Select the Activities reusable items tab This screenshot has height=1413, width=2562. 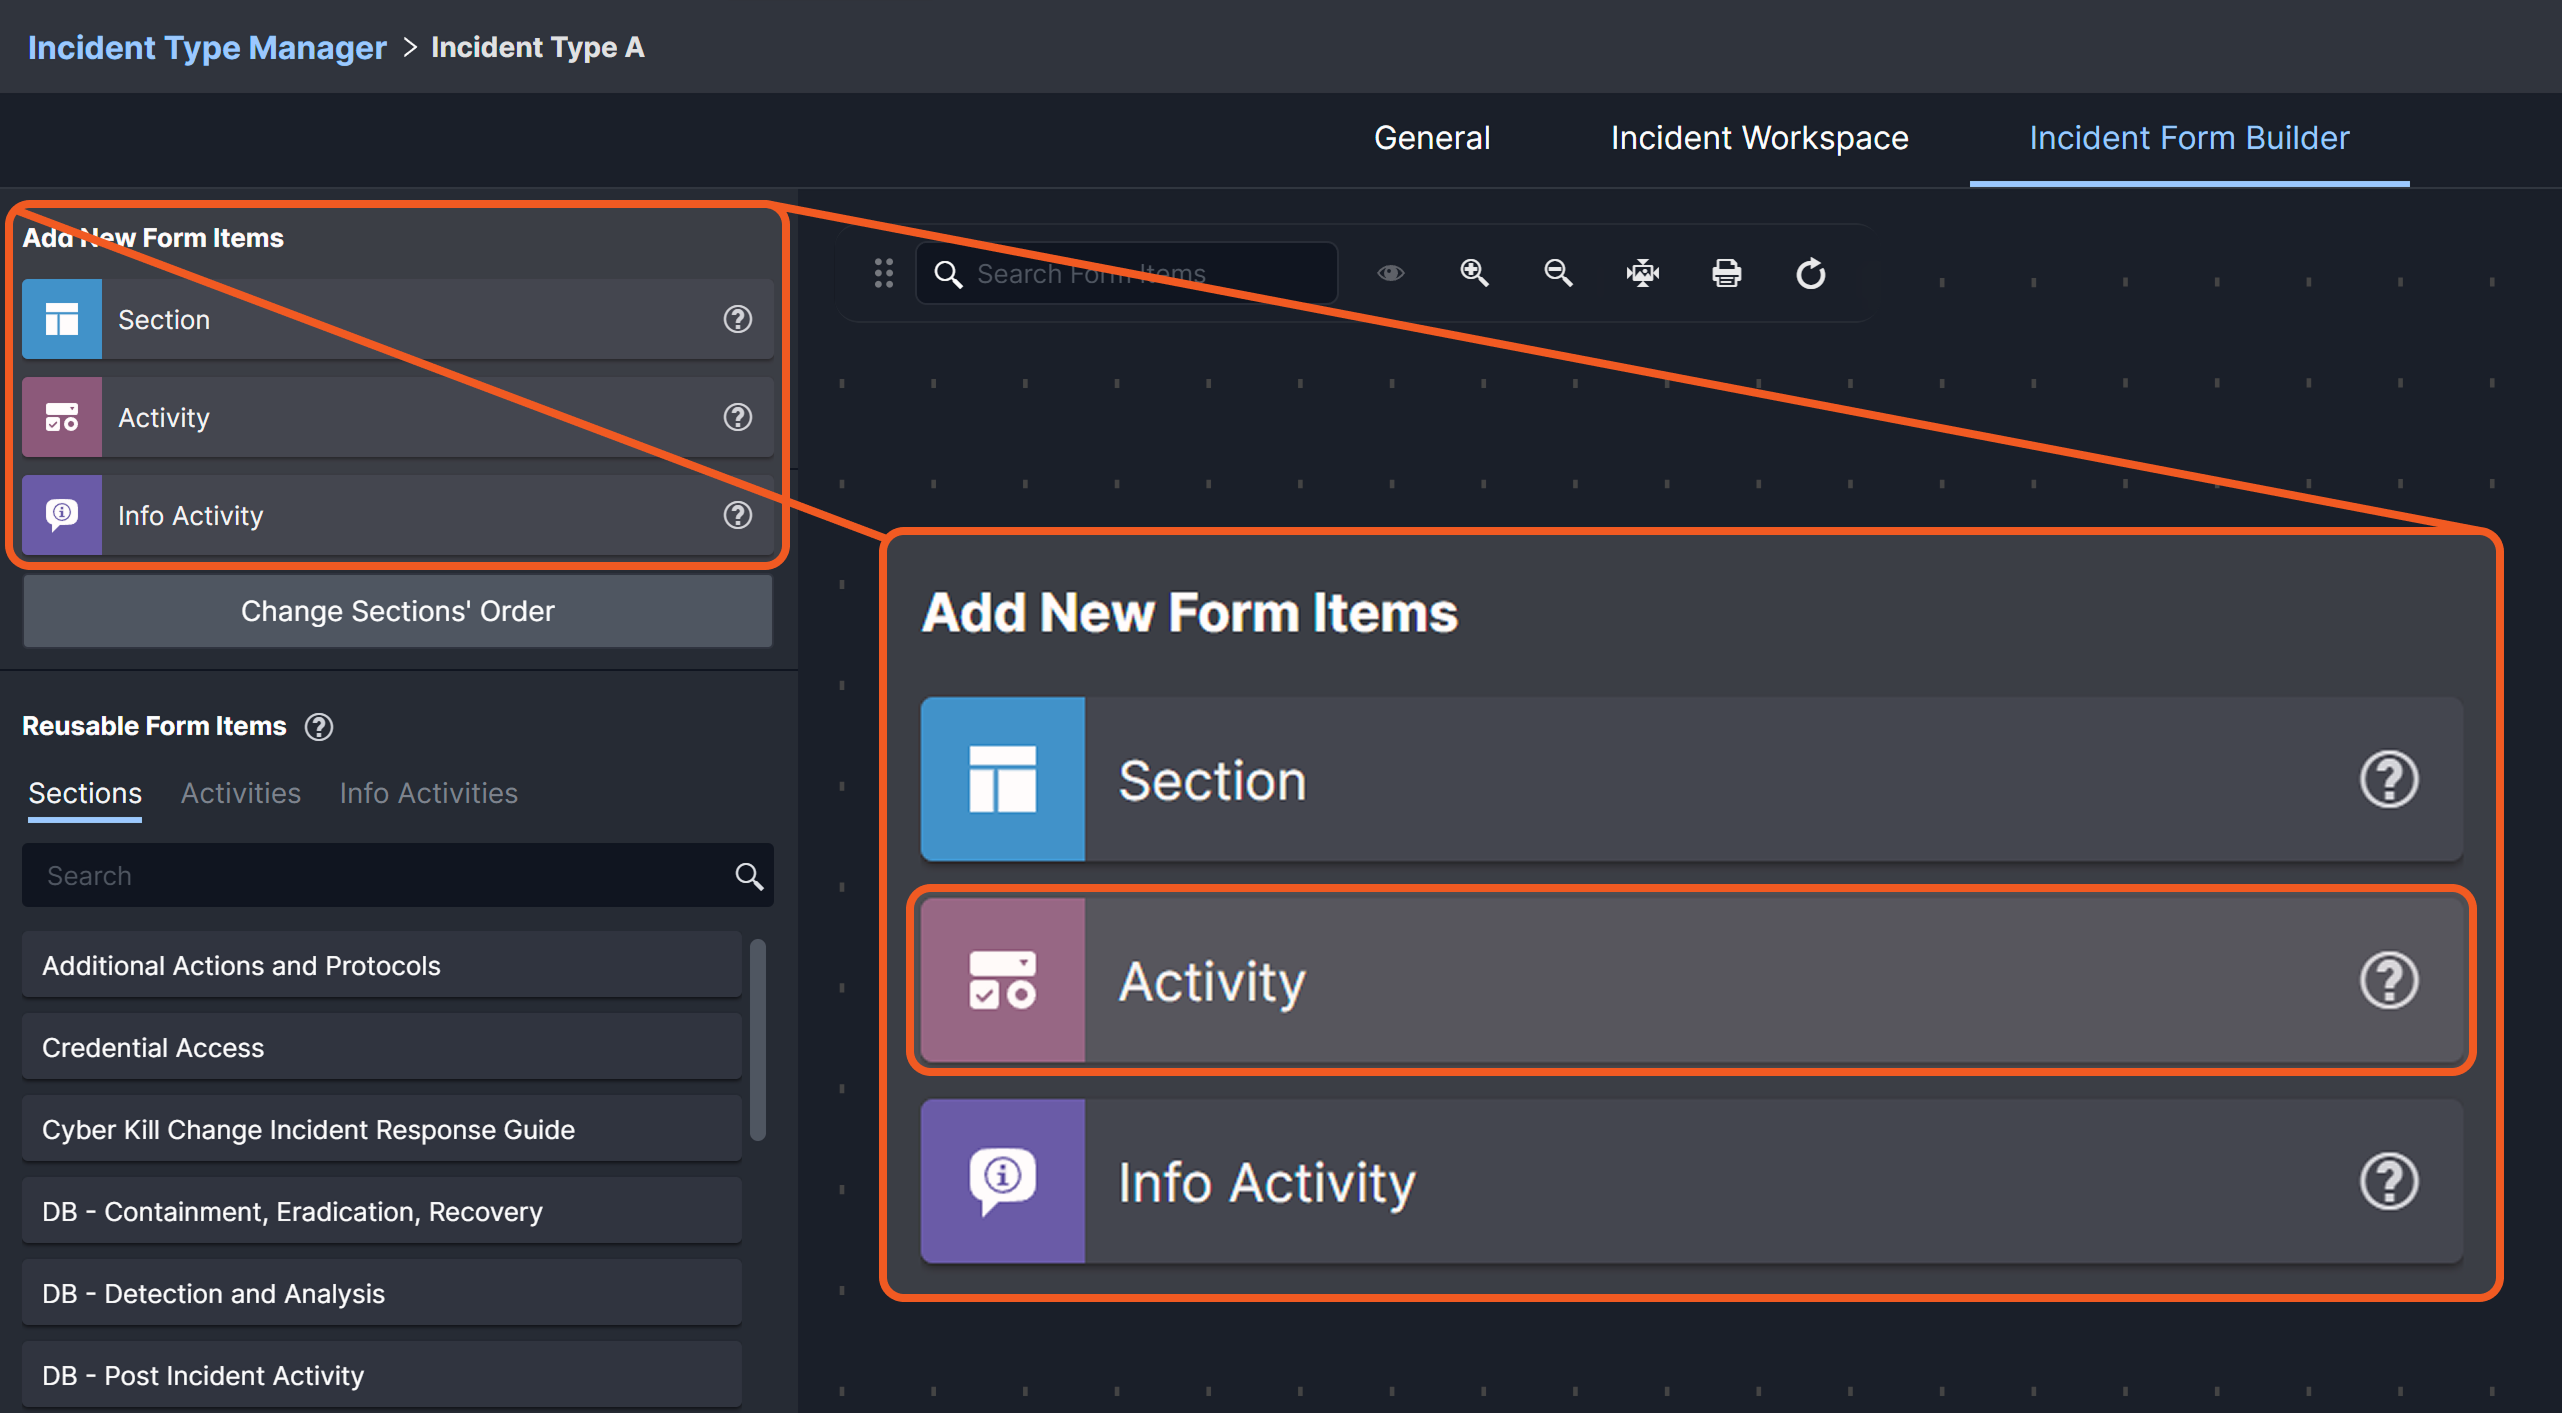pos(240,793)
